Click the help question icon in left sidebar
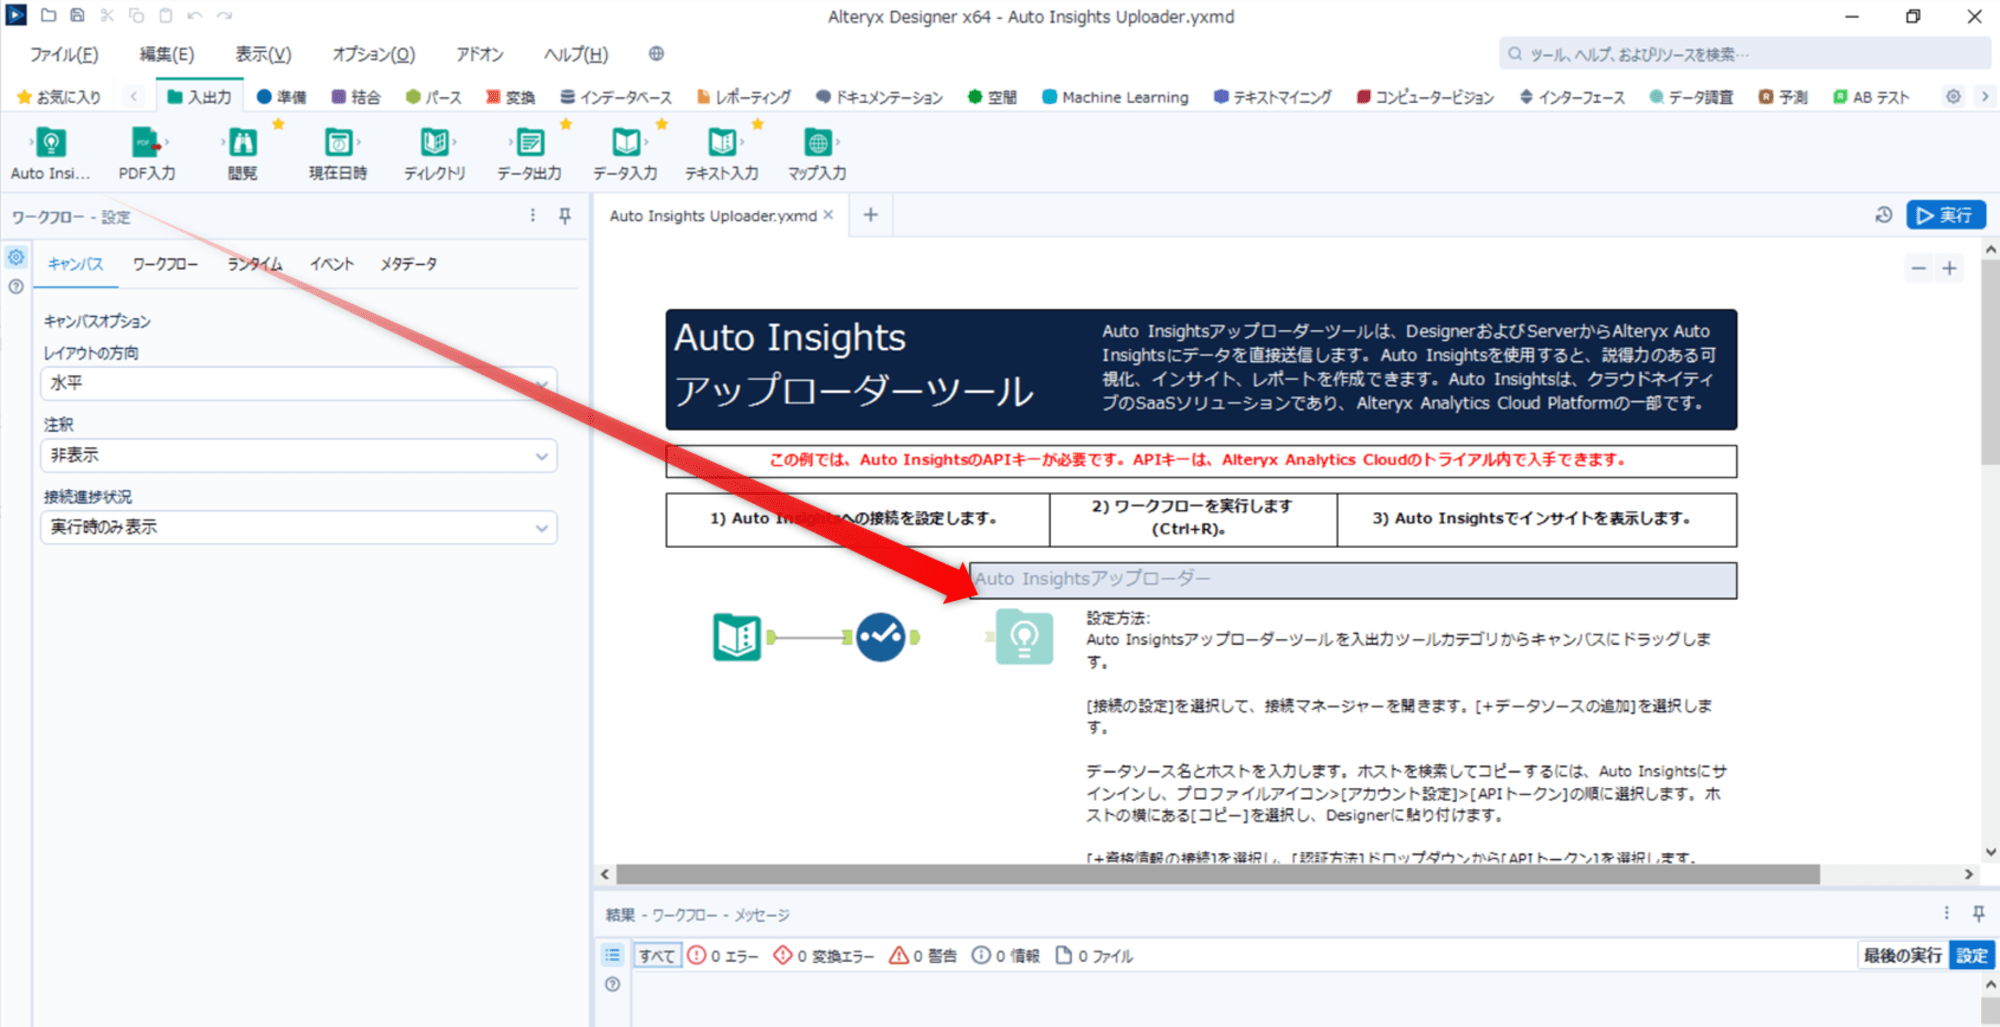This screenshot has height=1027, width=2000. click(x=16, y=286)
